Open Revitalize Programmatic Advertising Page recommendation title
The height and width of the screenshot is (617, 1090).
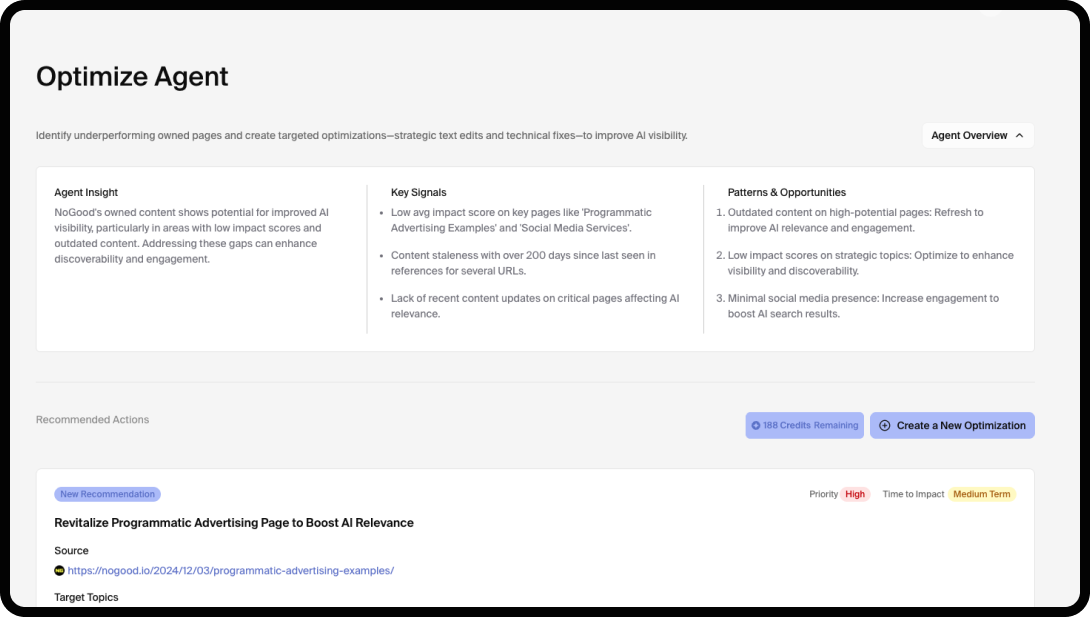click(x=234, y=523)
